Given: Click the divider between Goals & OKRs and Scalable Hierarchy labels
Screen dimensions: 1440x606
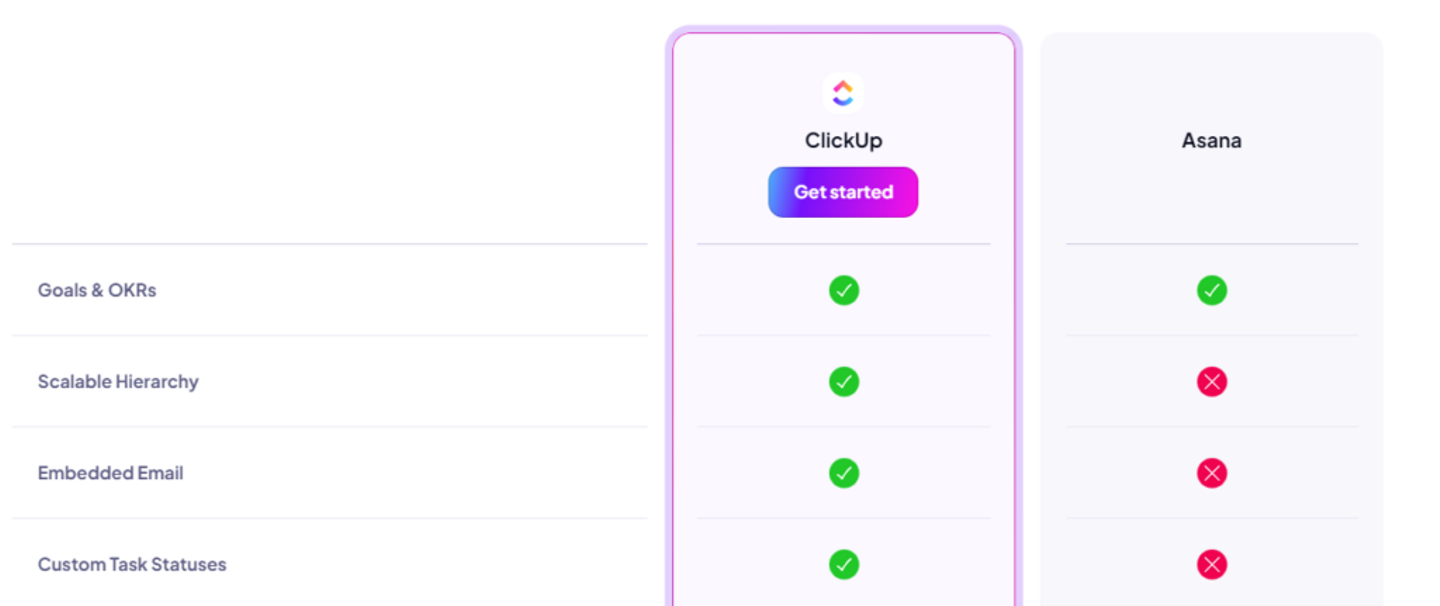Looking at the screenshot, I should 329,336.
